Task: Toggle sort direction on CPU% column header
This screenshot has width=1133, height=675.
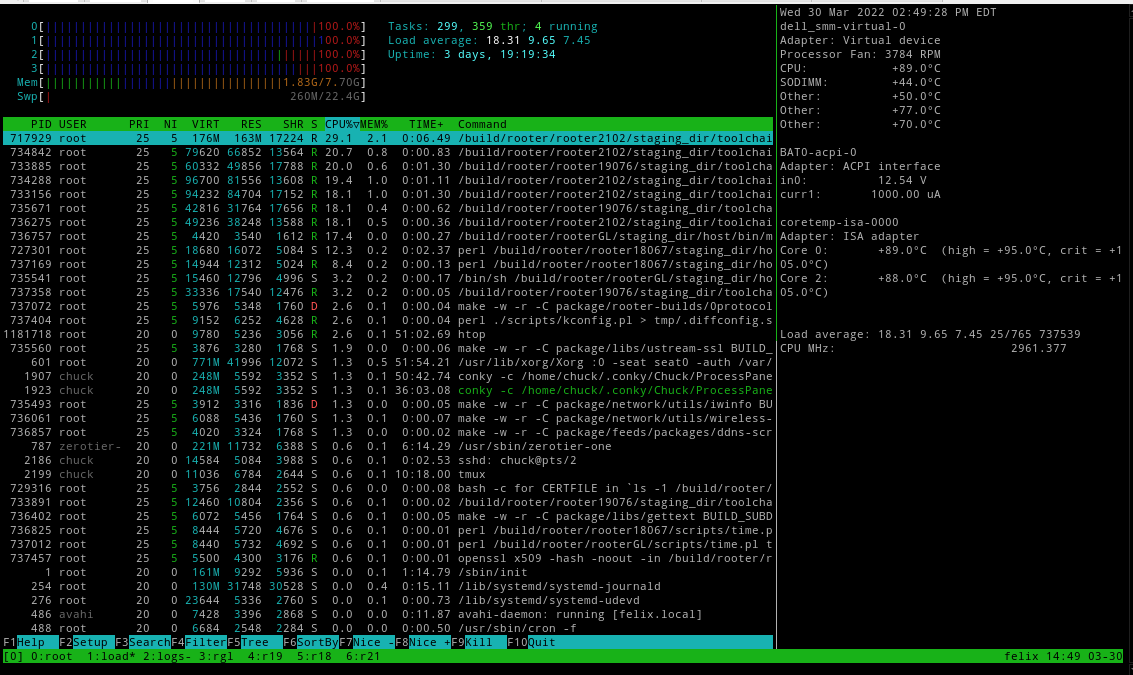Action: pyautogui.click(x=341, y=124)
